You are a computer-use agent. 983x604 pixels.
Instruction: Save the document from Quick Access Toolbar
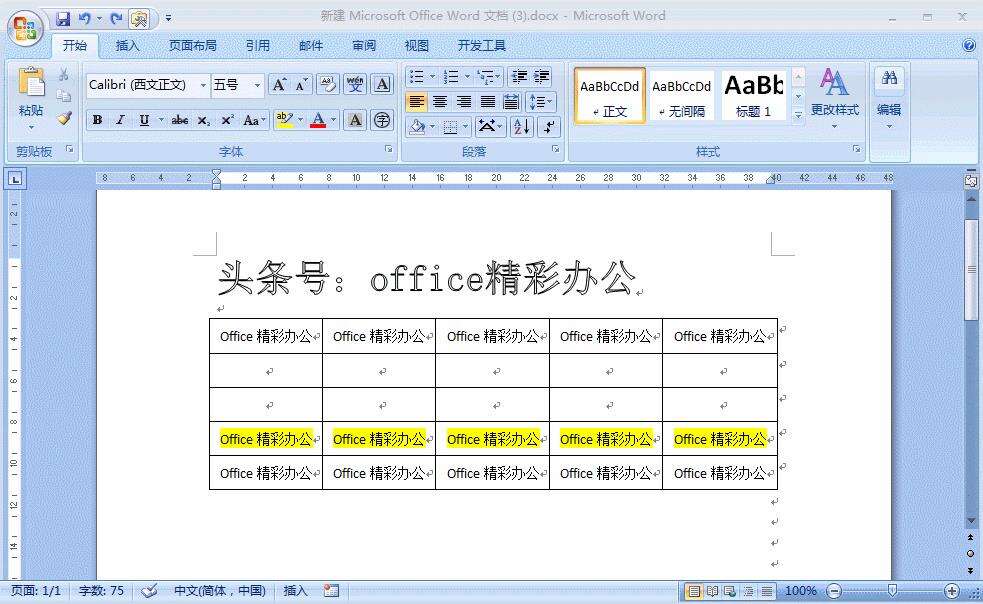[x=63, y=19]
